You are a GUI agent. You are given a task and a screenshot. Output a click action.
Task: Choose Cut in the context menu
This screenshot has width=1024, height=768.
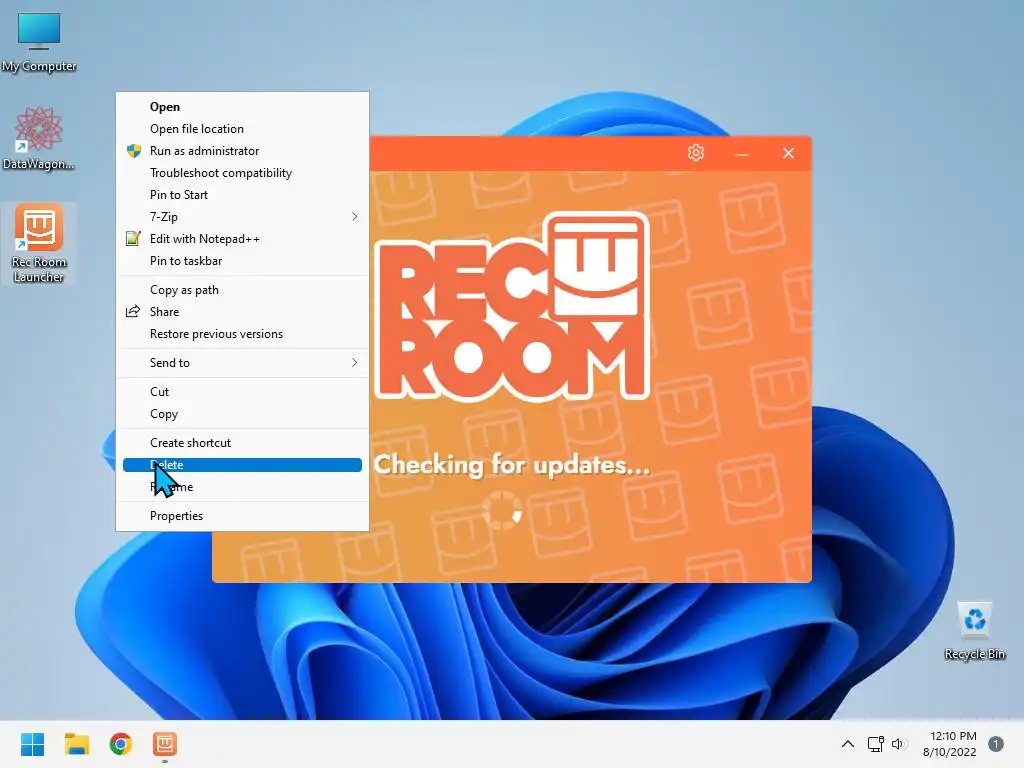pyautogui.click(x=242, y=392)
